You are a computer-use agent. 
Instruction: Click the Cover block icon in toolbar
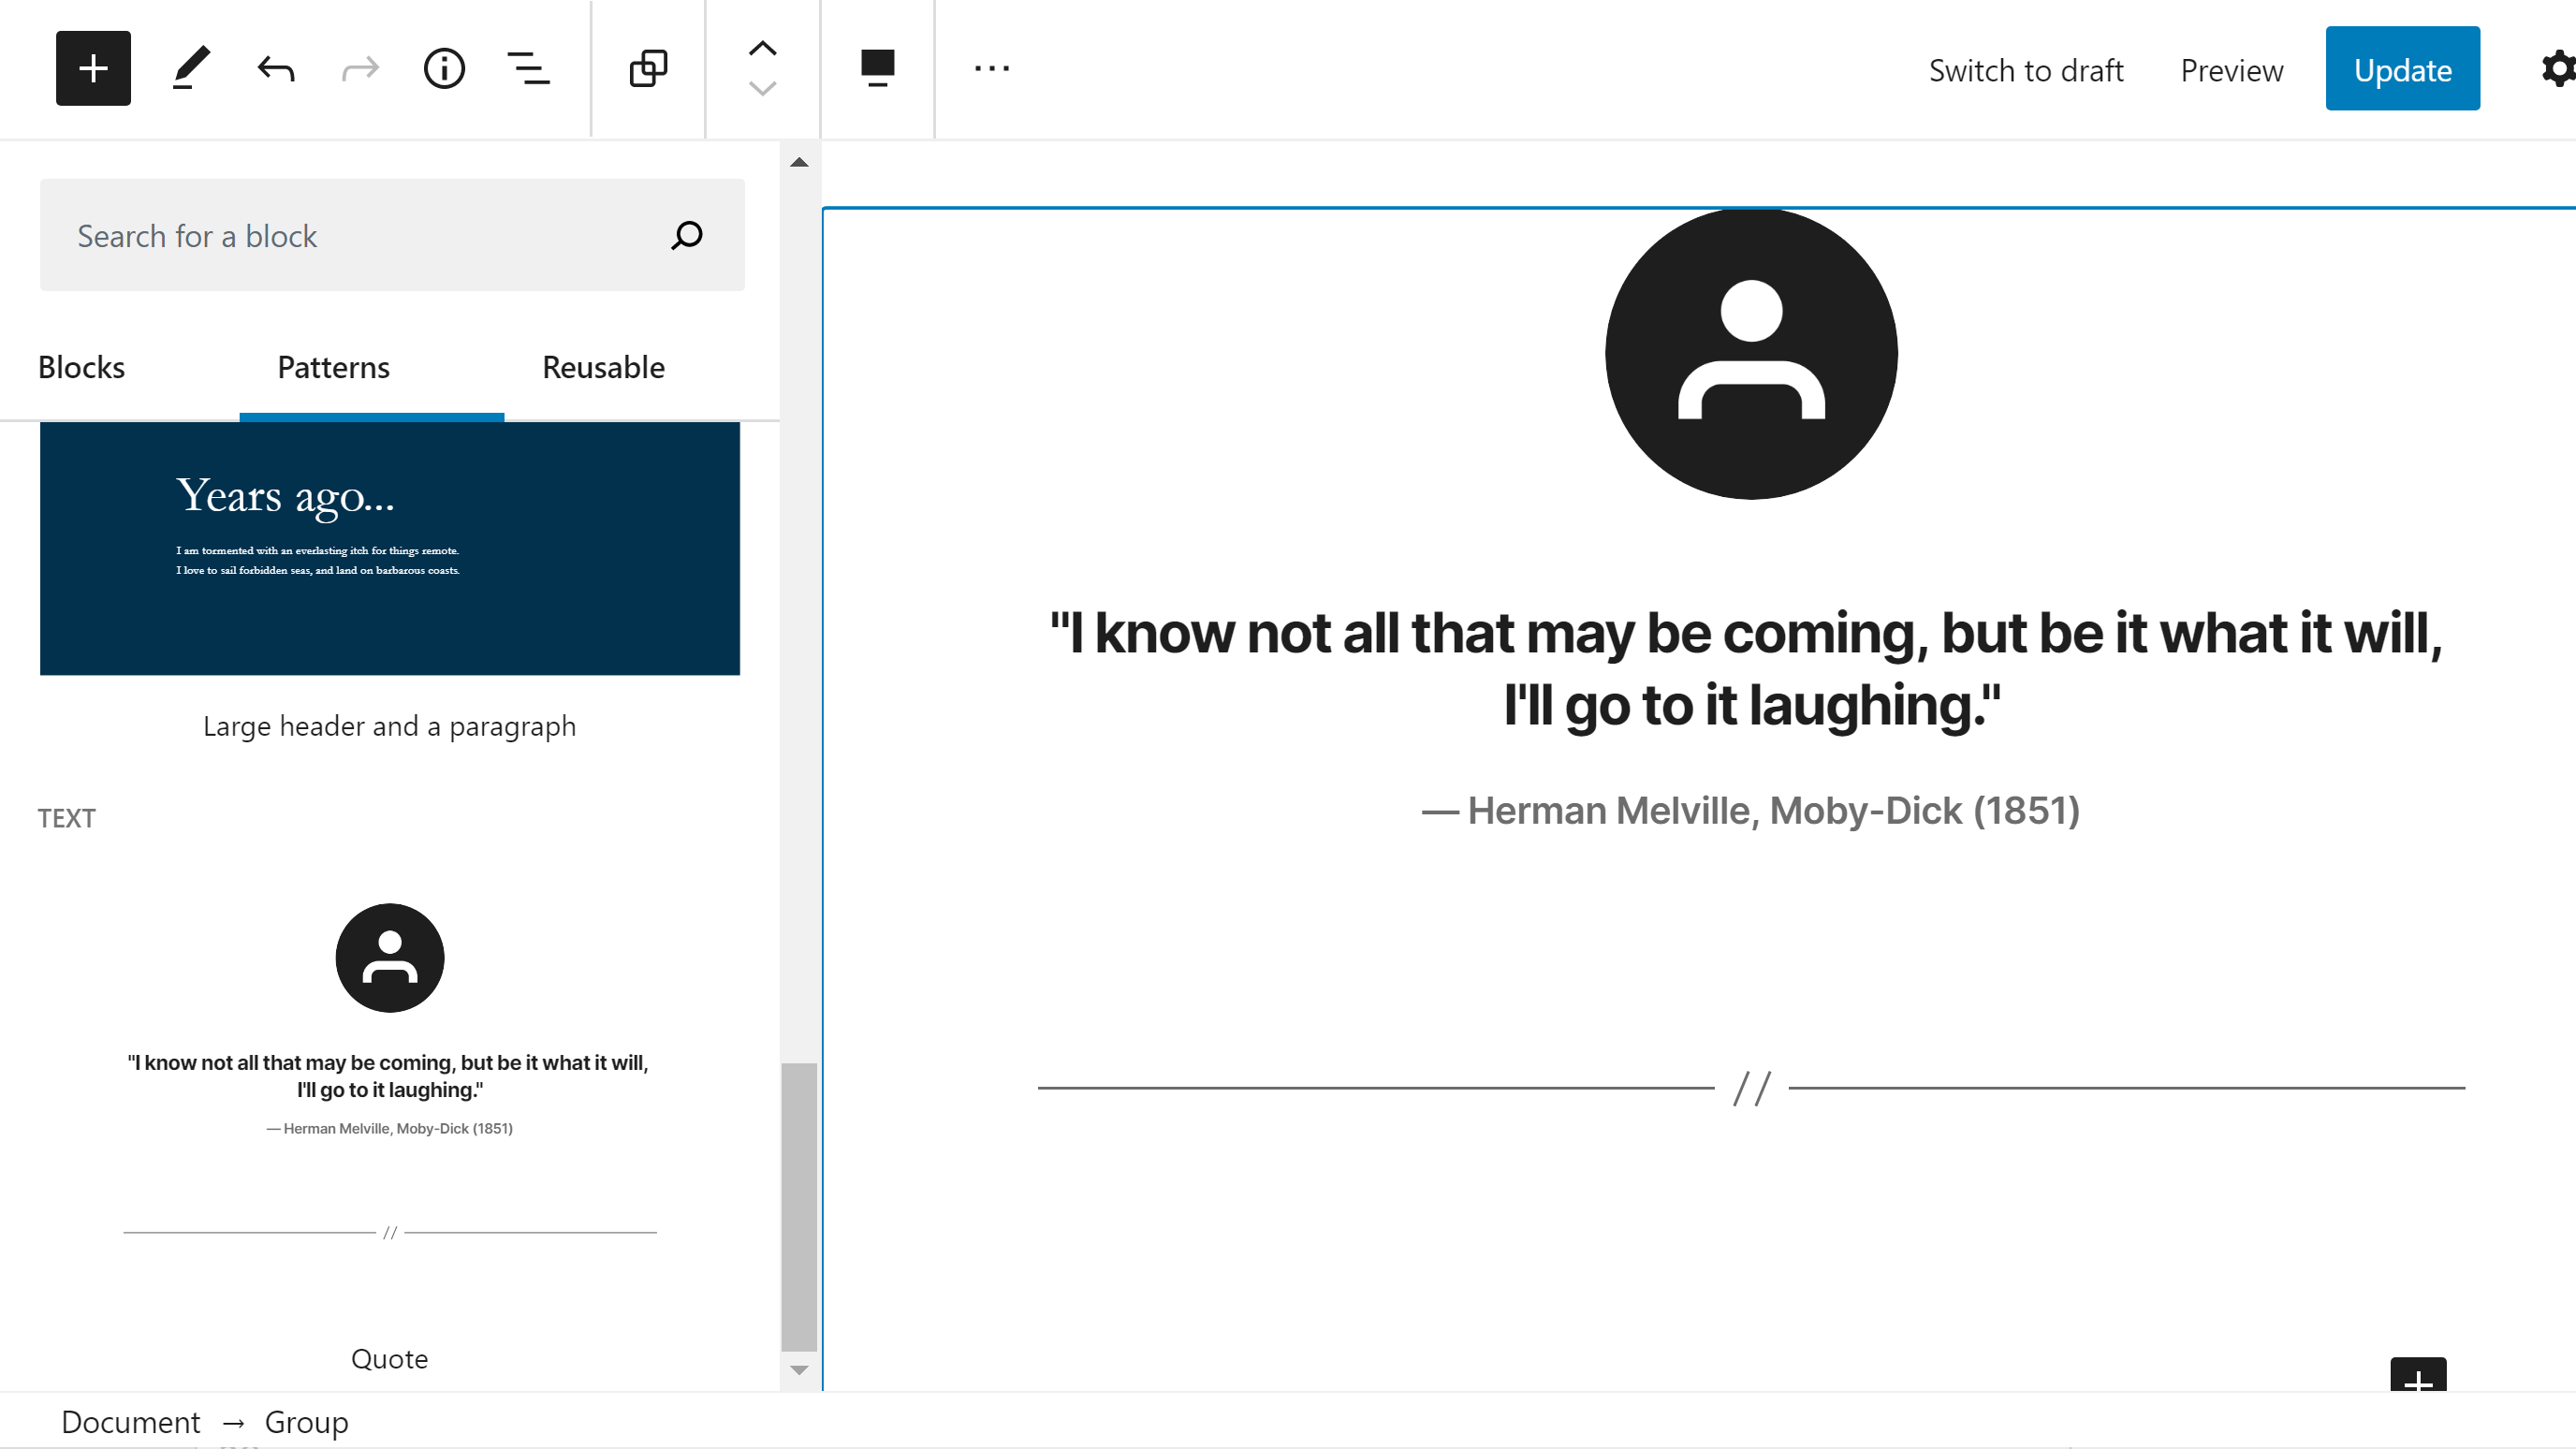tap(877, 68)
